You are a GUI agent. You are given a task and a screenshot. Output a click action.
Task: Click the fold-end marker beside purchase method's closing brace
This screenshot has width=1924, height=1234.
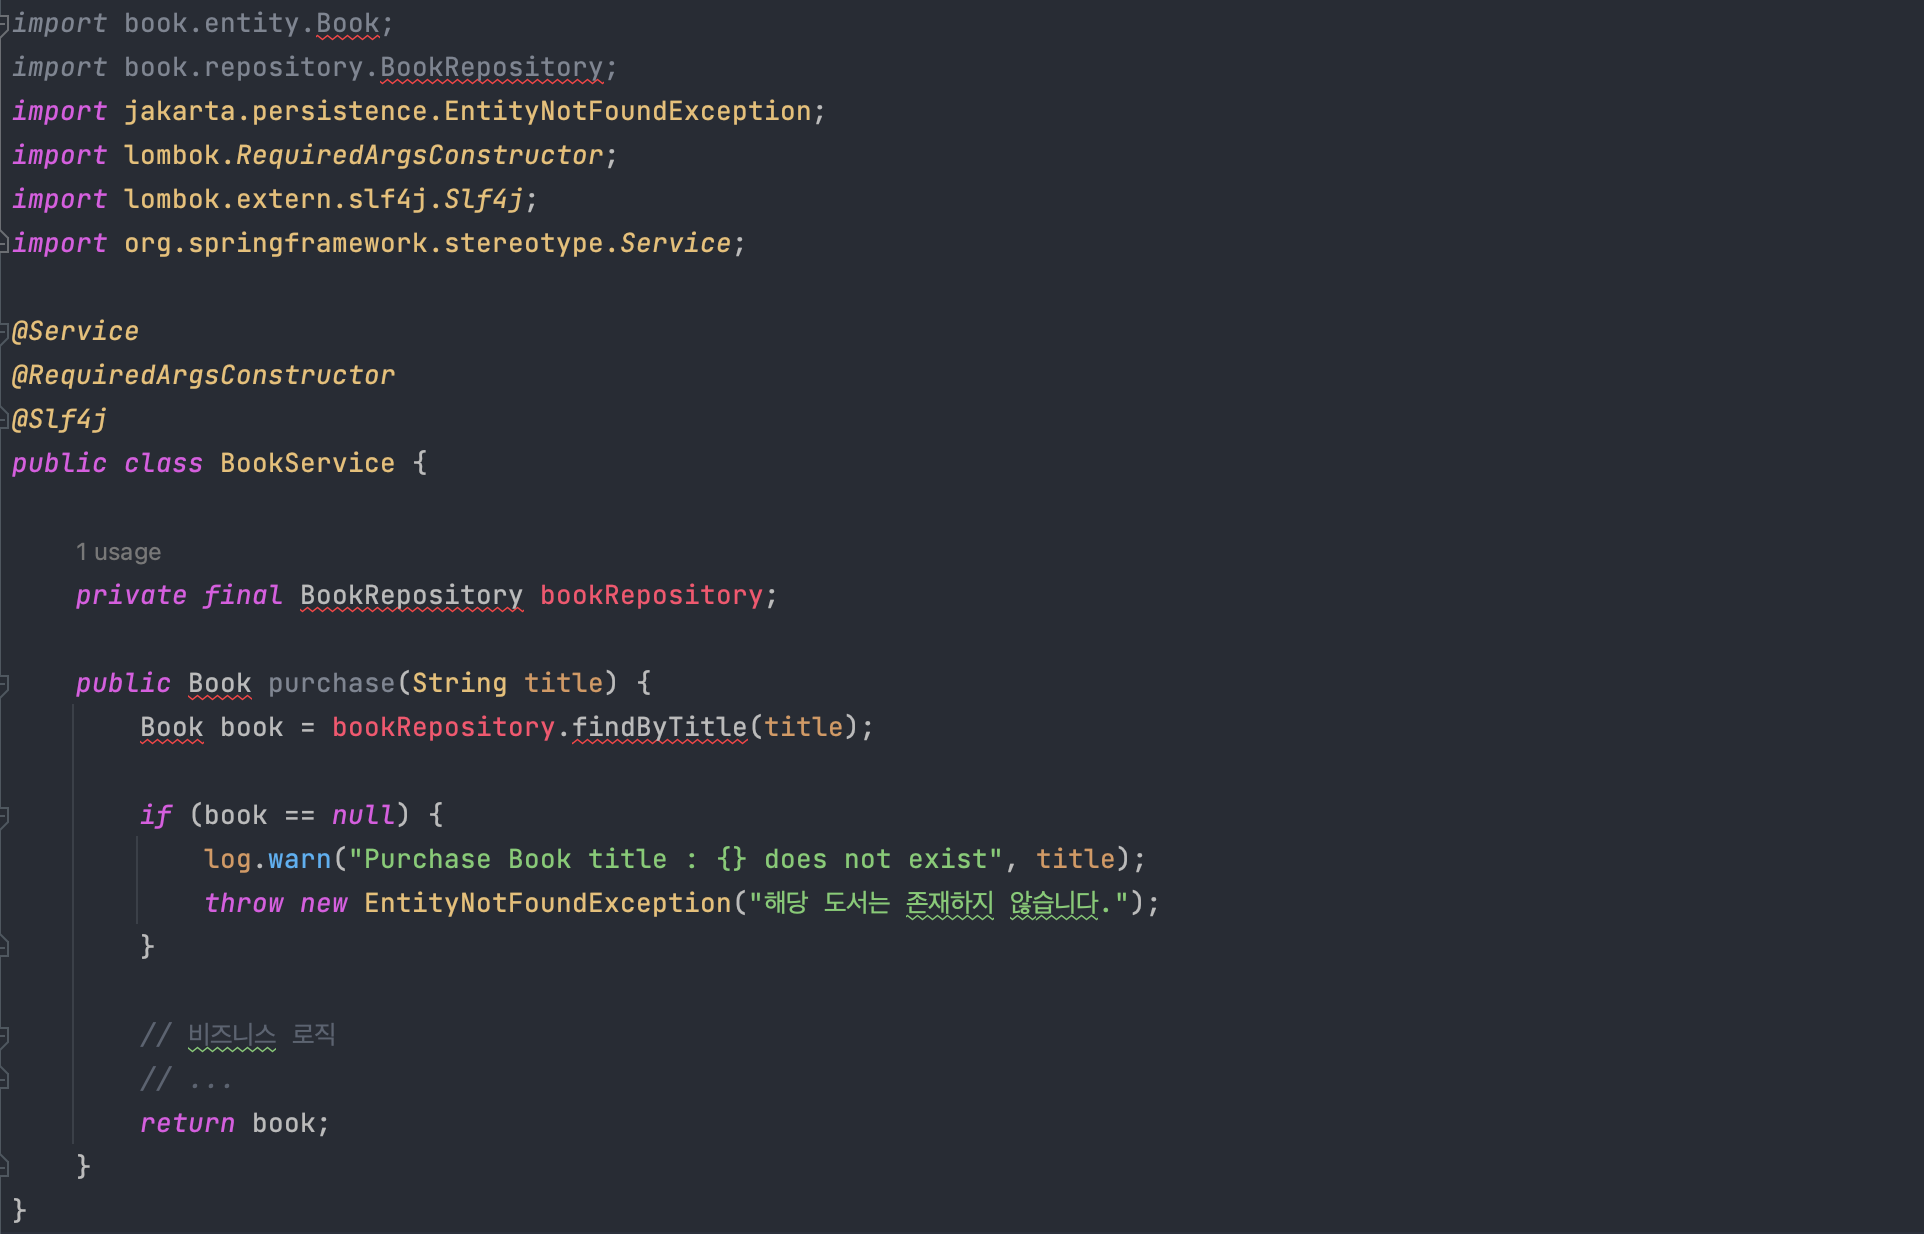[4, 1166]
